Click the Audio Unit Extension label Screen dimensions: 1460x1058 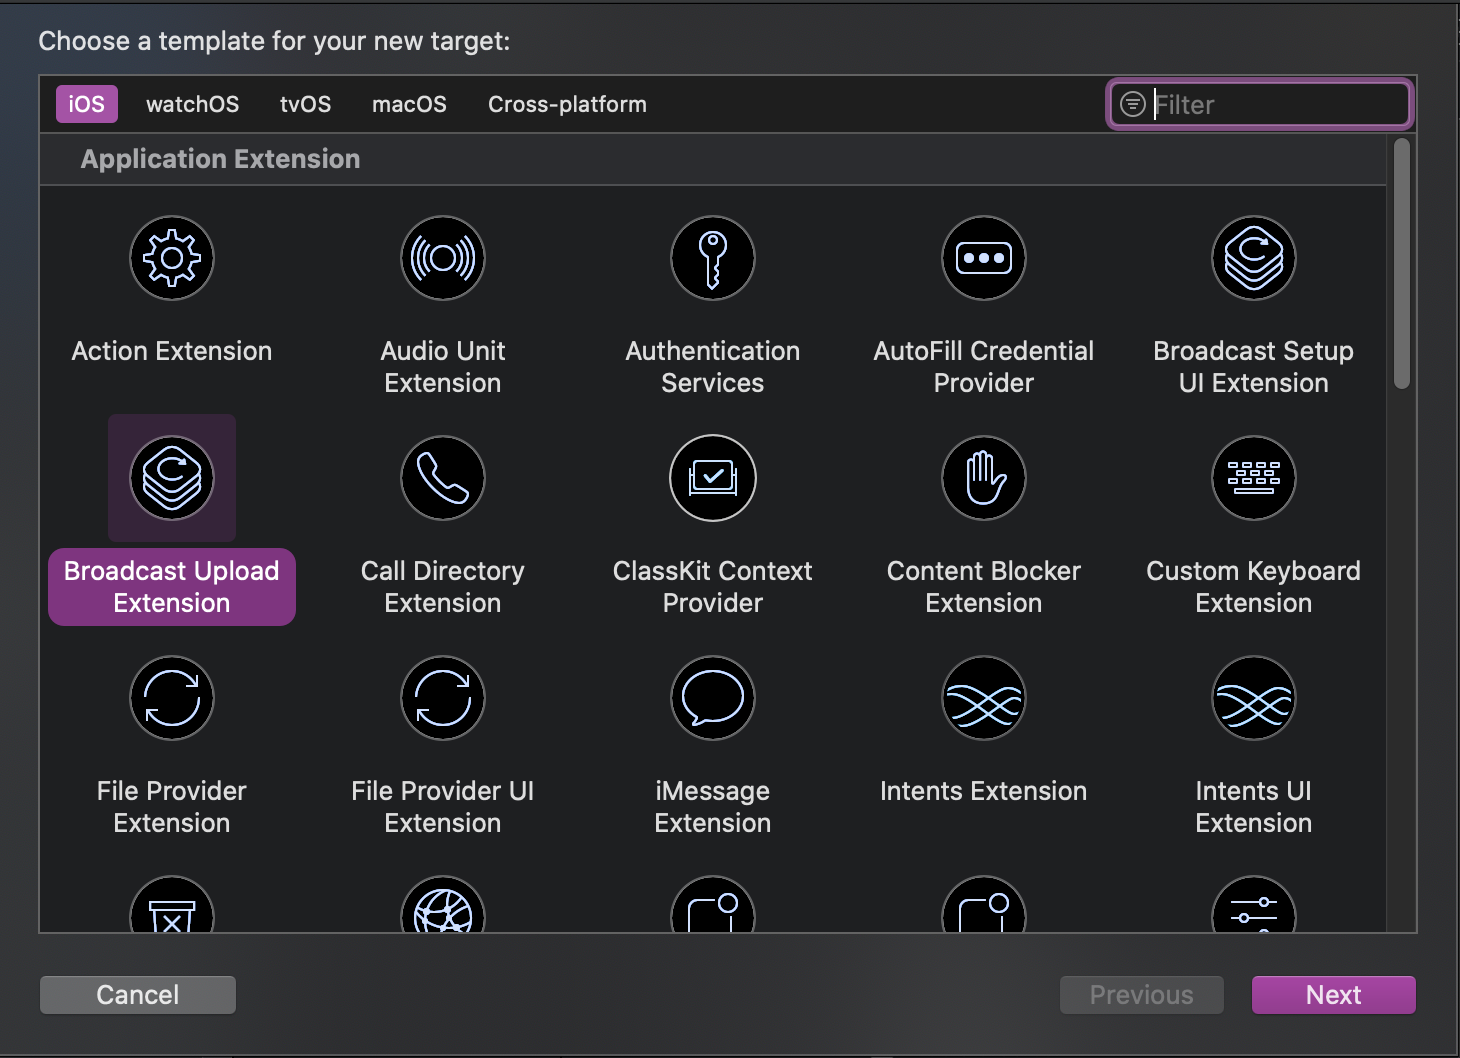pyautogui.click(x=443, y=367)
